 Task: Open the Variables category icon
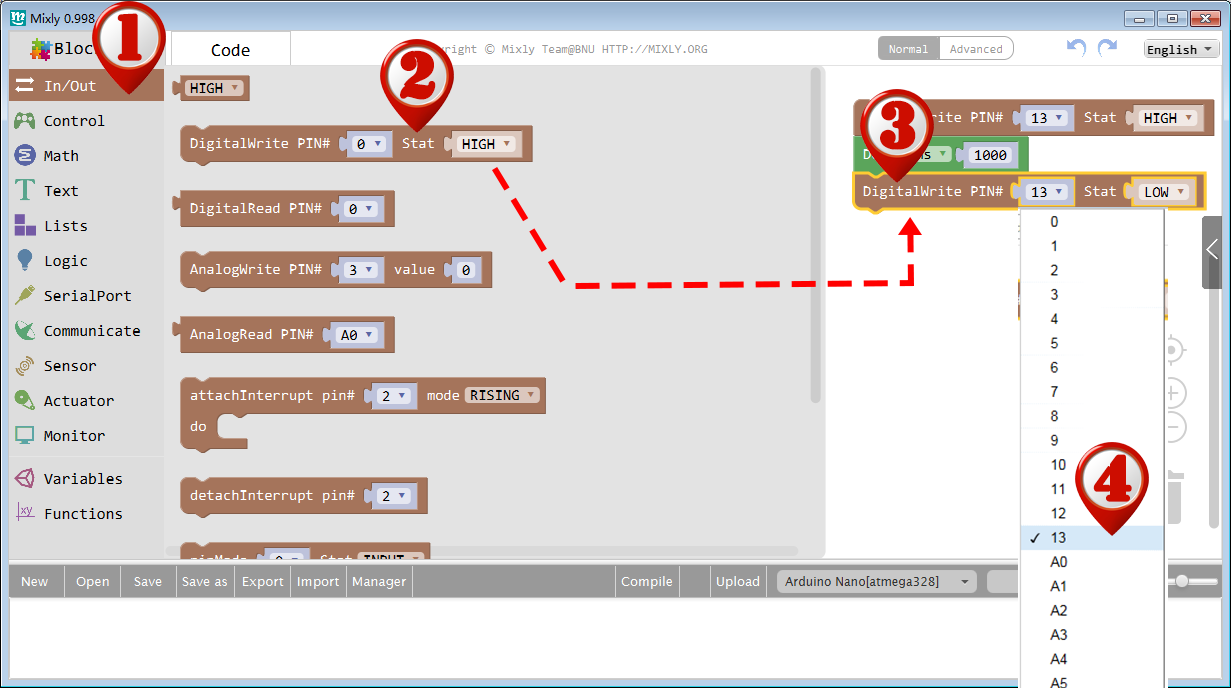(x=25, y=479)
